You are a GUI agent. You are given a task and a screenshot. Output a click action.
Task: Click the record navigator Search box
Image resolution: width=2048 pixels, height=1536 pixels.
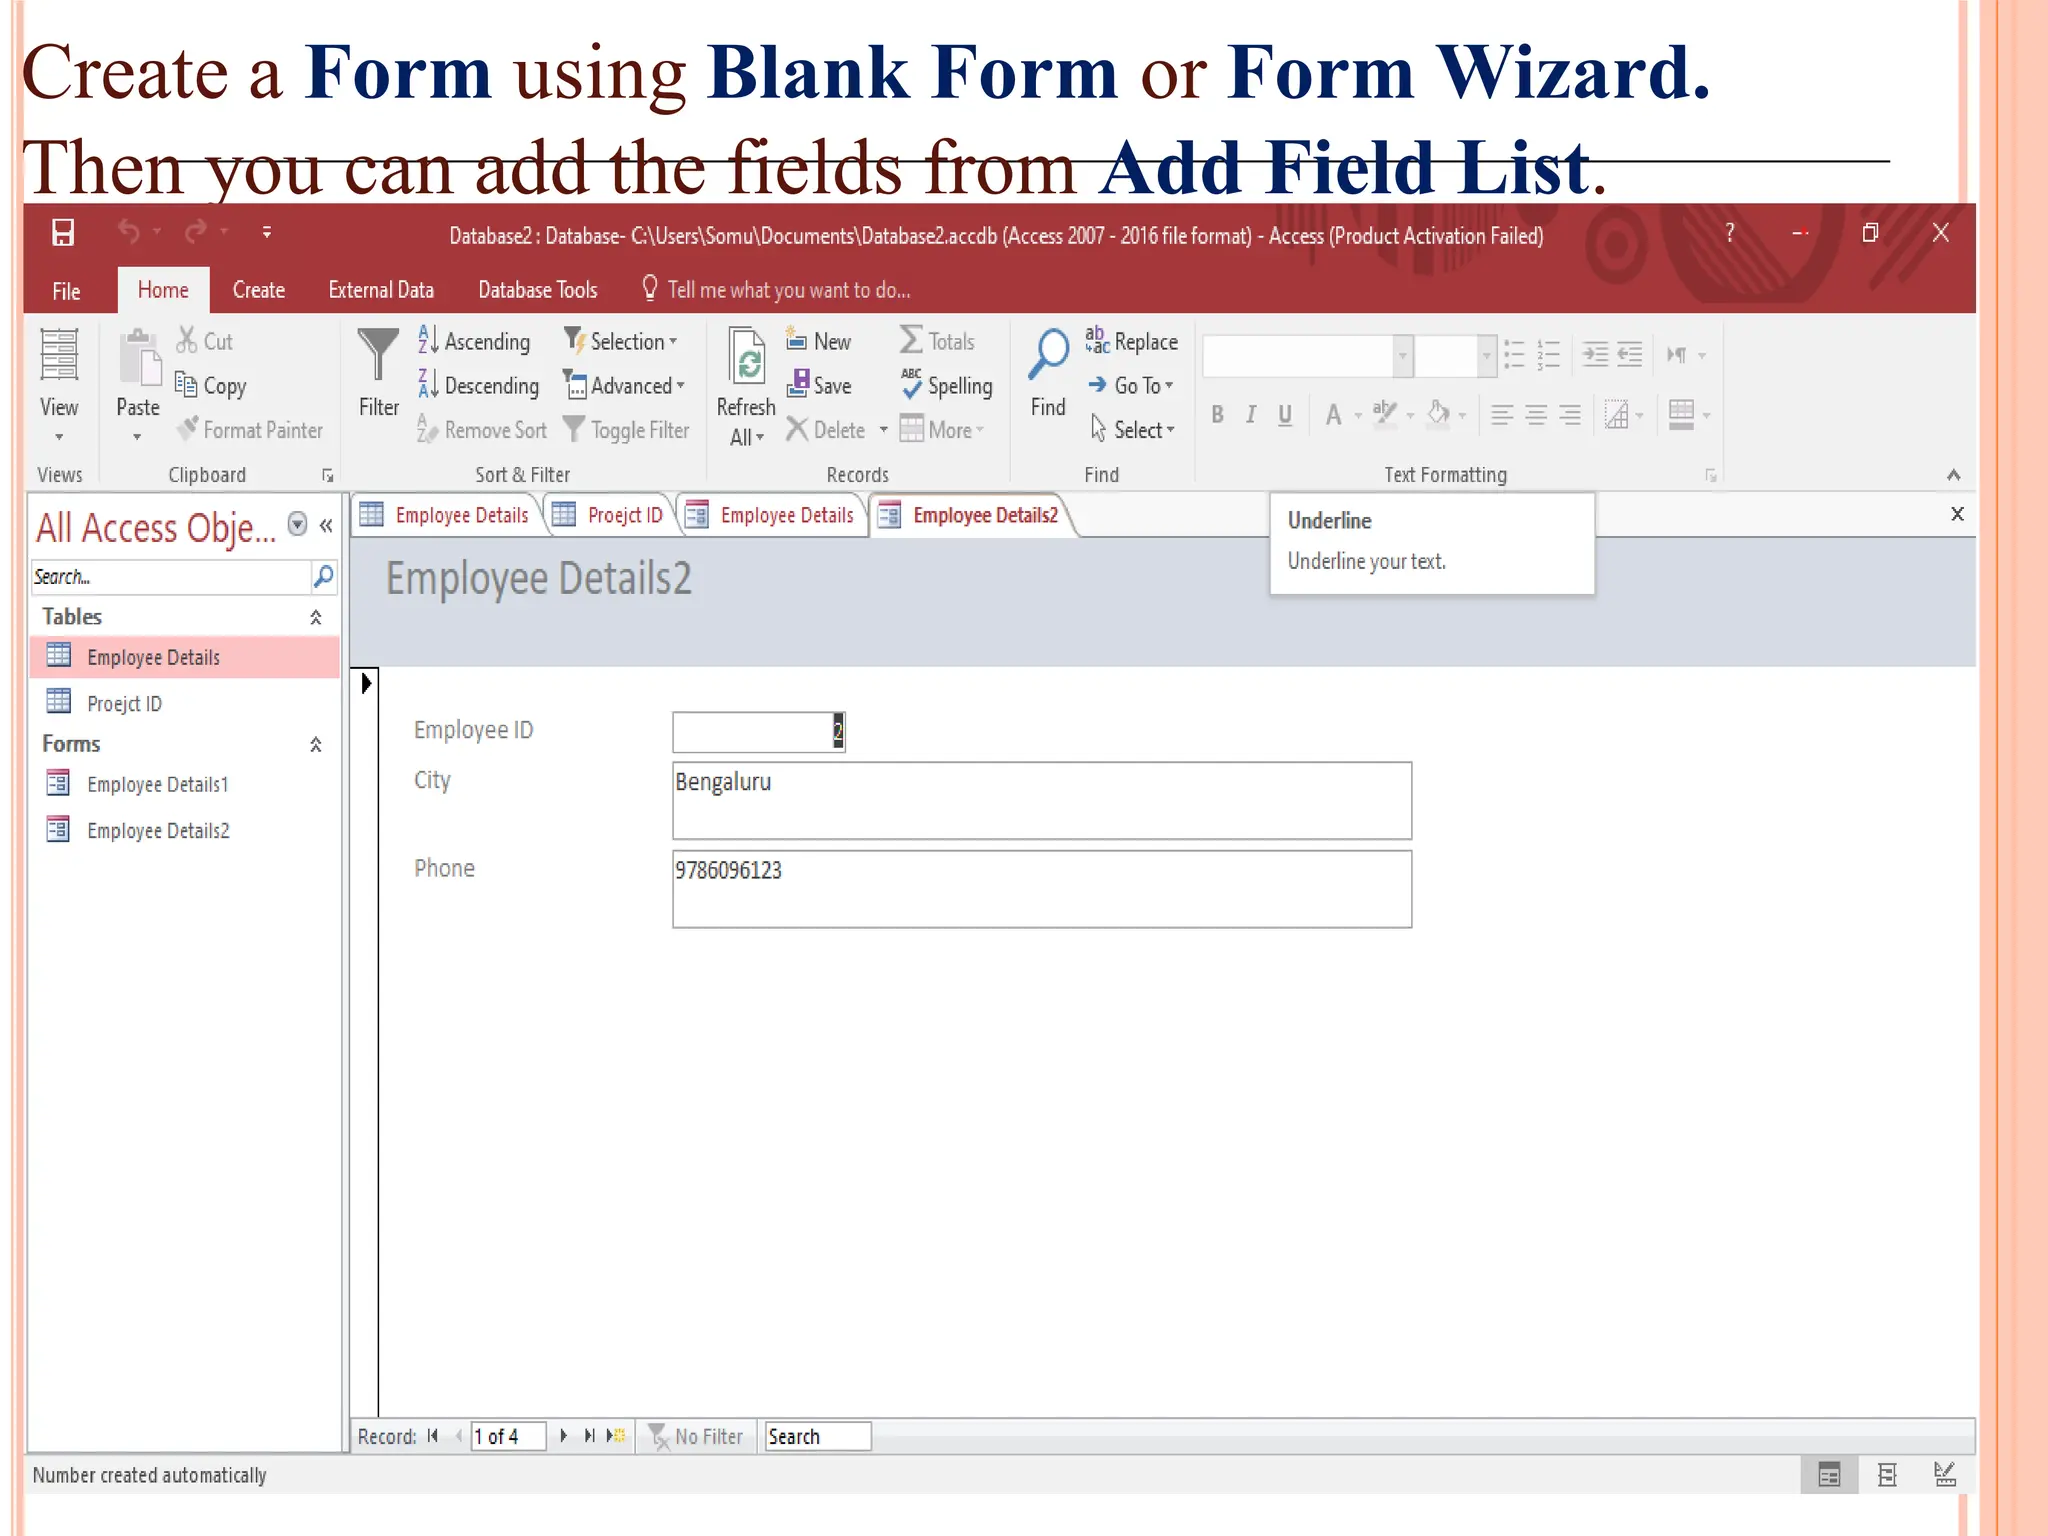point(818,1436)
